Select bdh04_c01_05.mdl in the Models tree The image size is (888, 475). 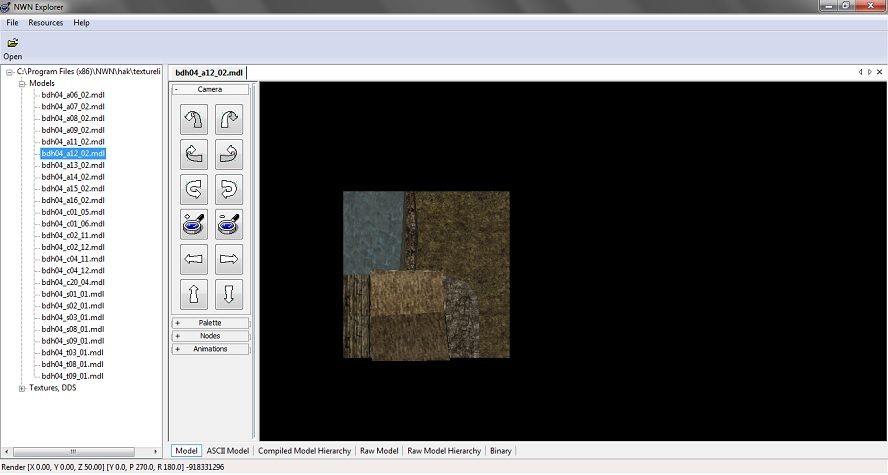(73, 212)
